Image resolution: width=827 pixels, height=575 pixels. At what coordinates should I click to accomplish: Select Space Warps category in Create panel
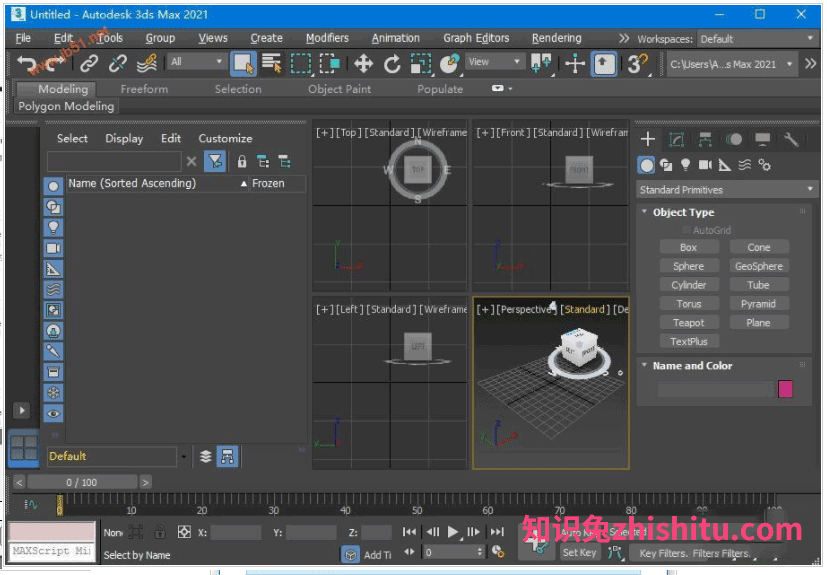(745, 165)
